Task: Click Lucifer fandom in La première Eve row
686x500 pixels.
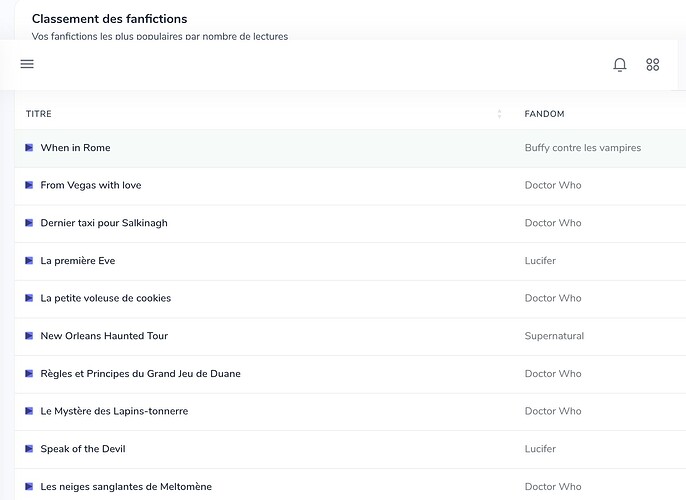Action: tap(540, 261)
